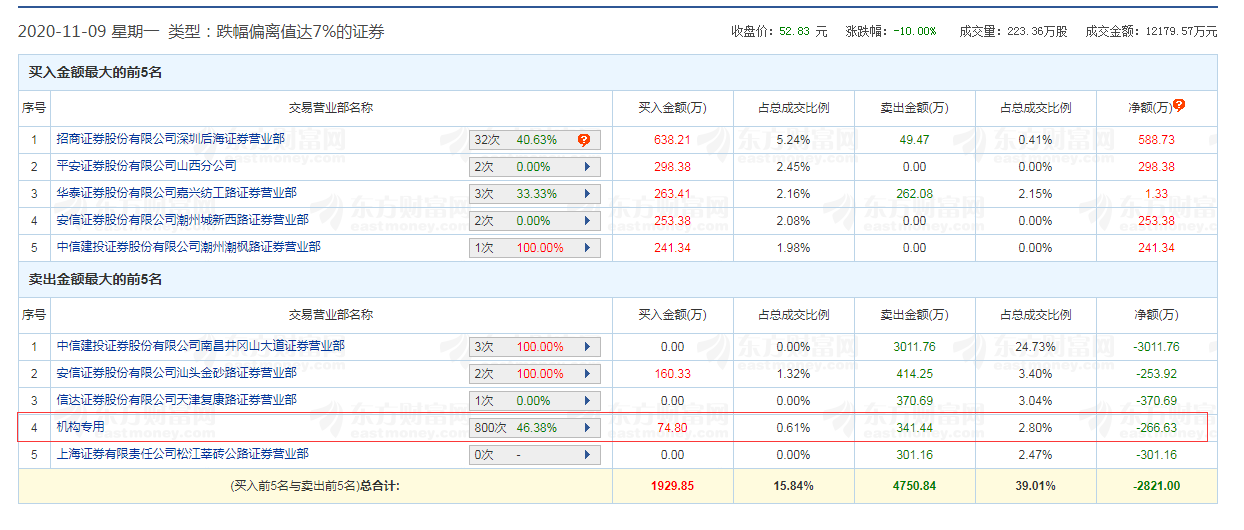Screen dimensions: 1244x530
Task: Open 安信证券汕头金砂路证券营业部 link
Action: [x=176, y=373]
